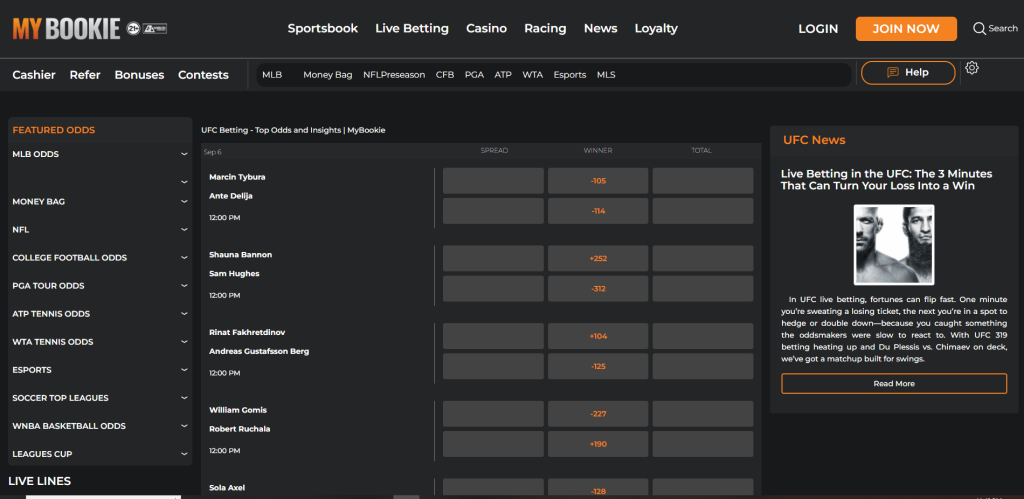1024x499 pixels.
Task: Open the News page
Action: tap(600, 29)
